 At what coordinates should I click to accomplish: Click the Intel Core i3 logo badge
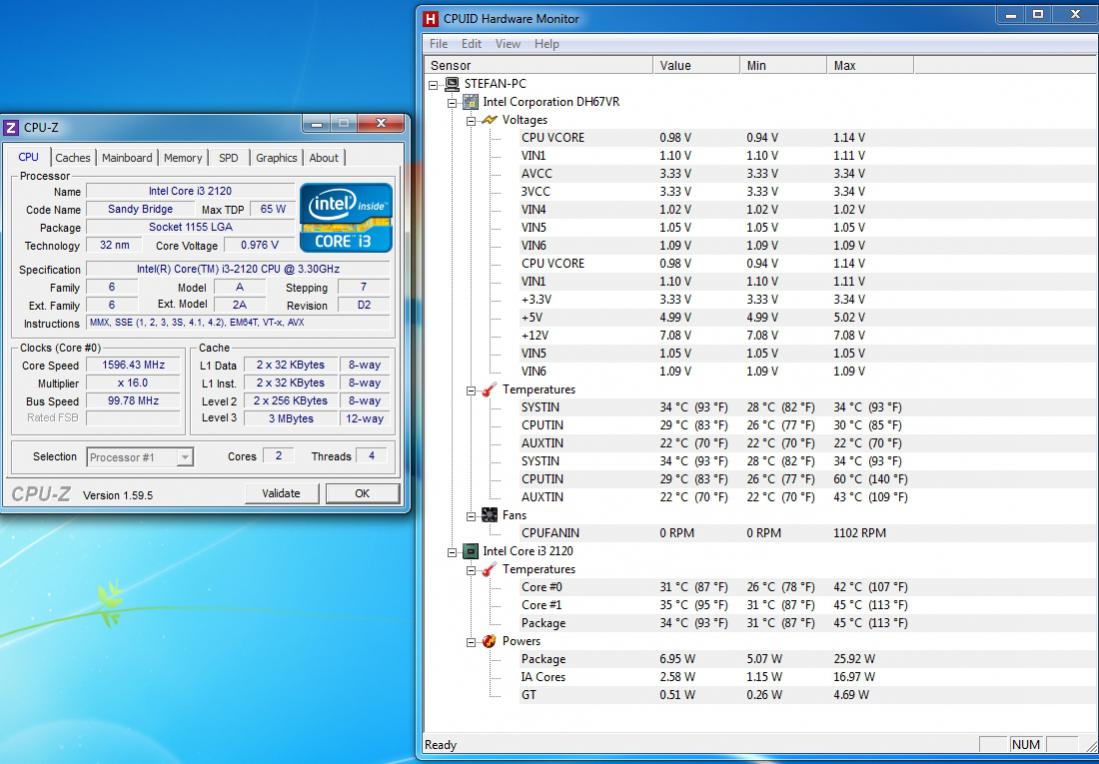(x=346, y=217)
